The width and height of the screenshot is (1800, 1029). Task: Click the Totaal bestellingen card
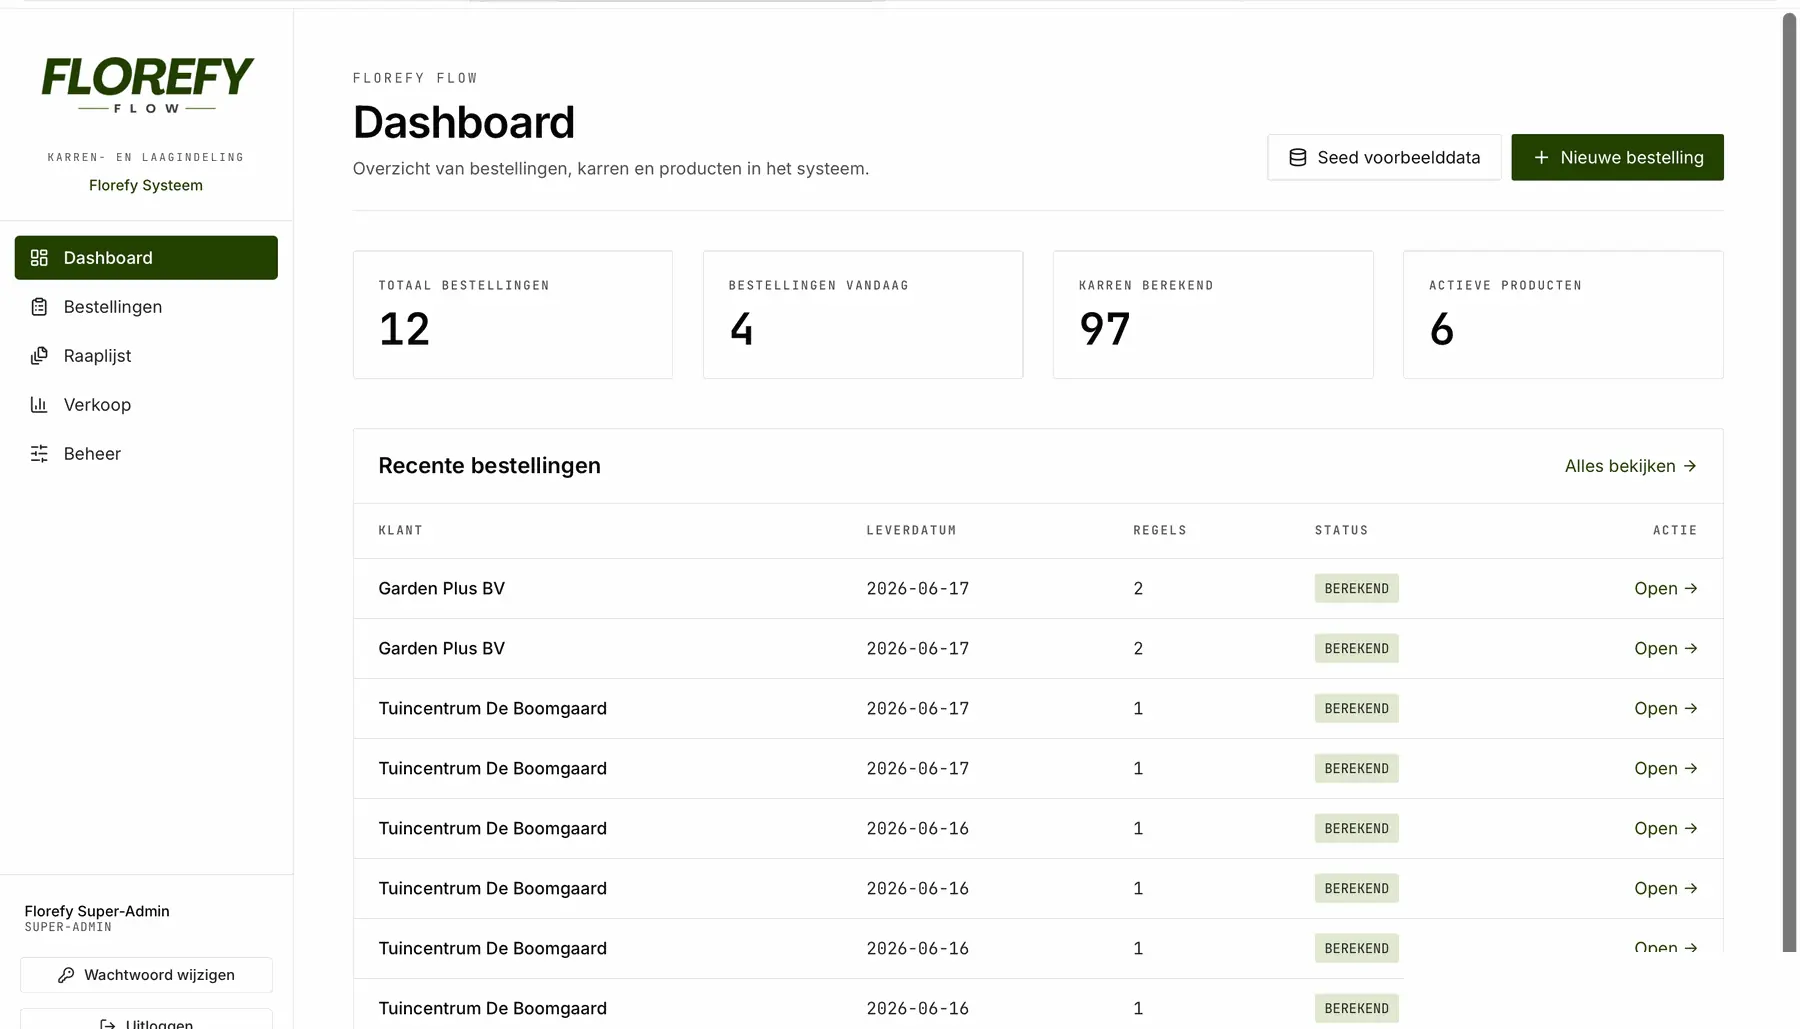coord(513,315)
